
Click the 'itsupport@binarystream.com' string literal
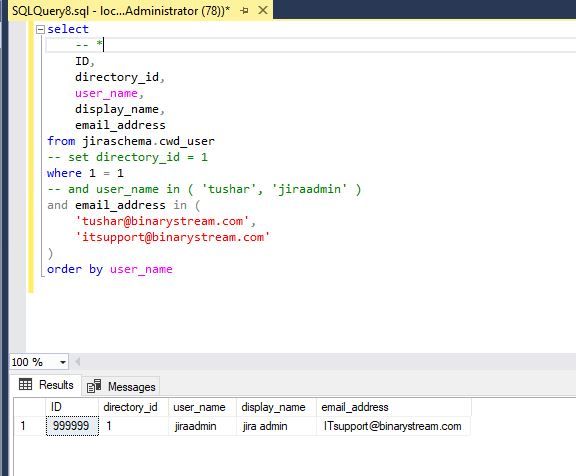173,237
